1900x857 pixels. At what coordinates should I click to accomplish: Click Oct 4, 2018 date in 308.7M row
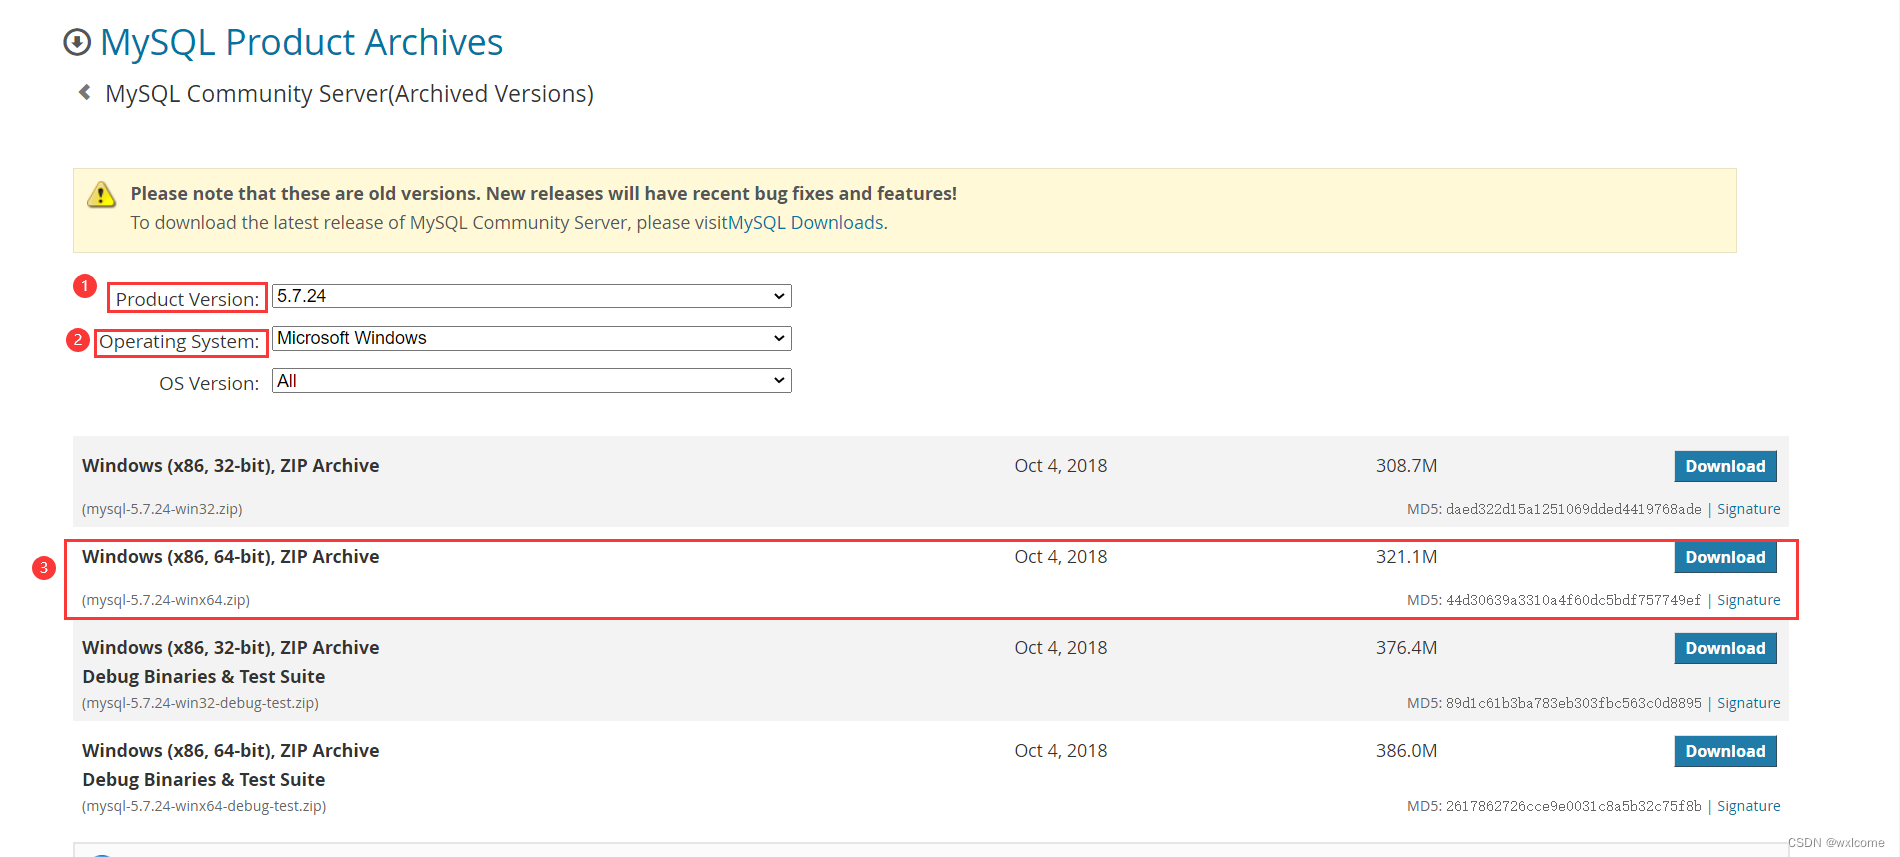[x=1061, y=466]
